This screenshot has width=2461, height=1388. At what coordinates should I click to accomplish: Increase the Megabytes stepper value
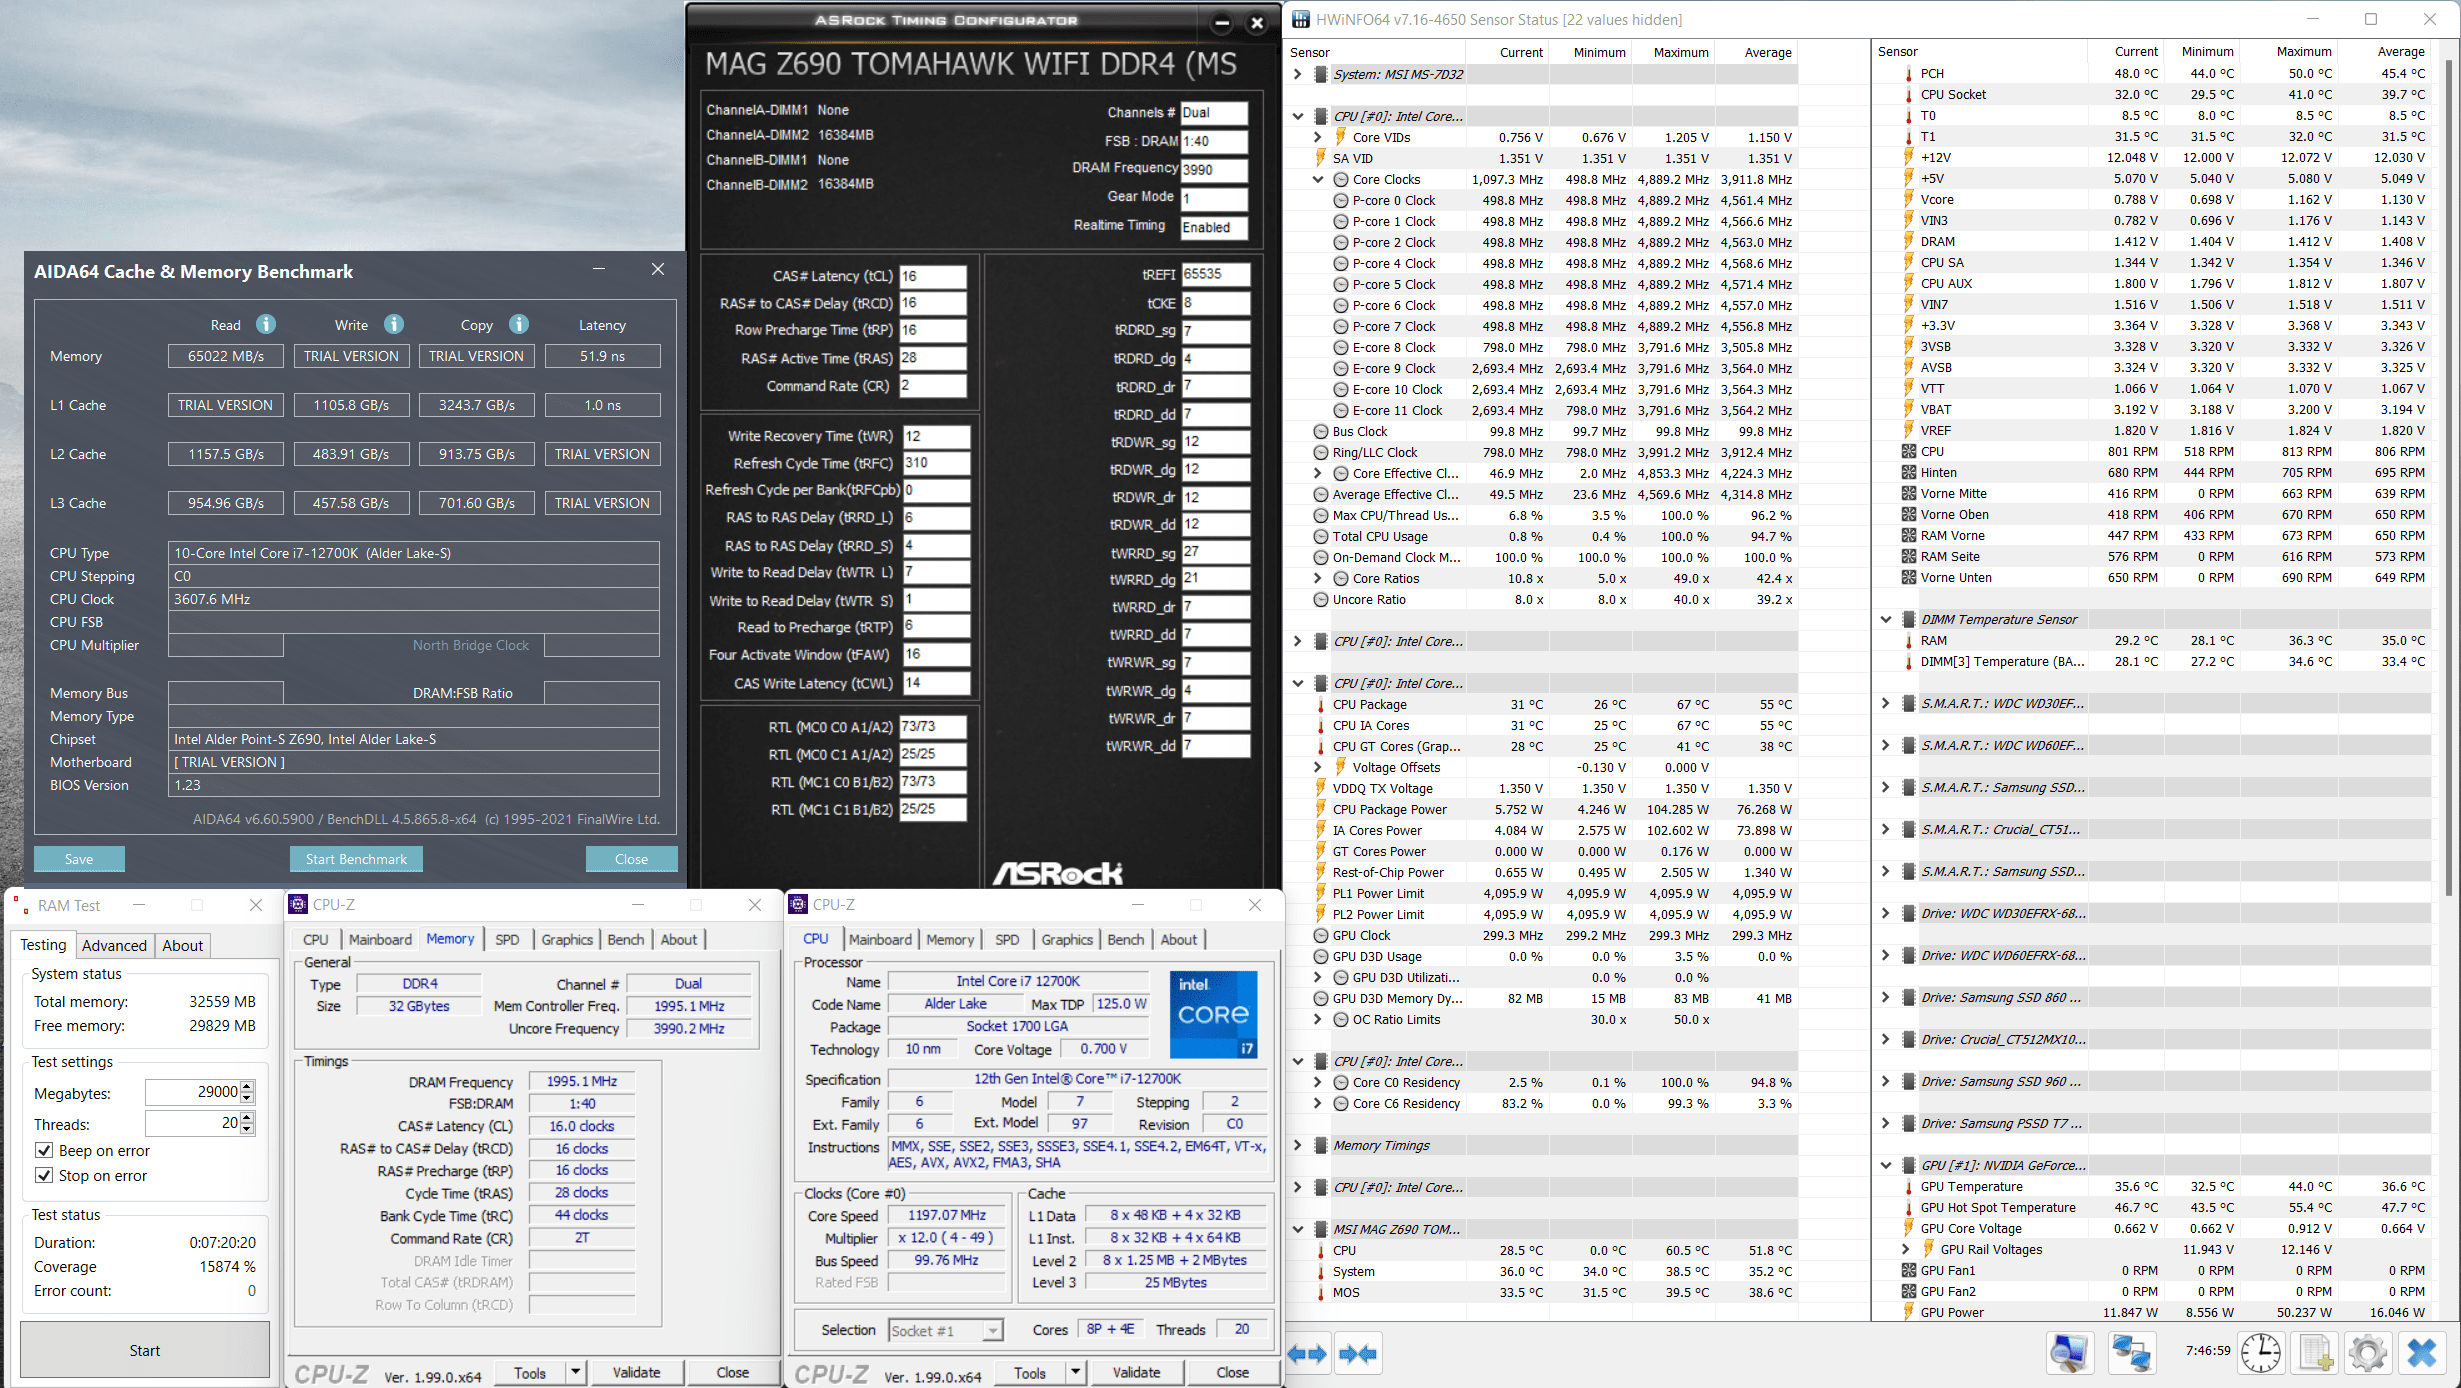248,1086
